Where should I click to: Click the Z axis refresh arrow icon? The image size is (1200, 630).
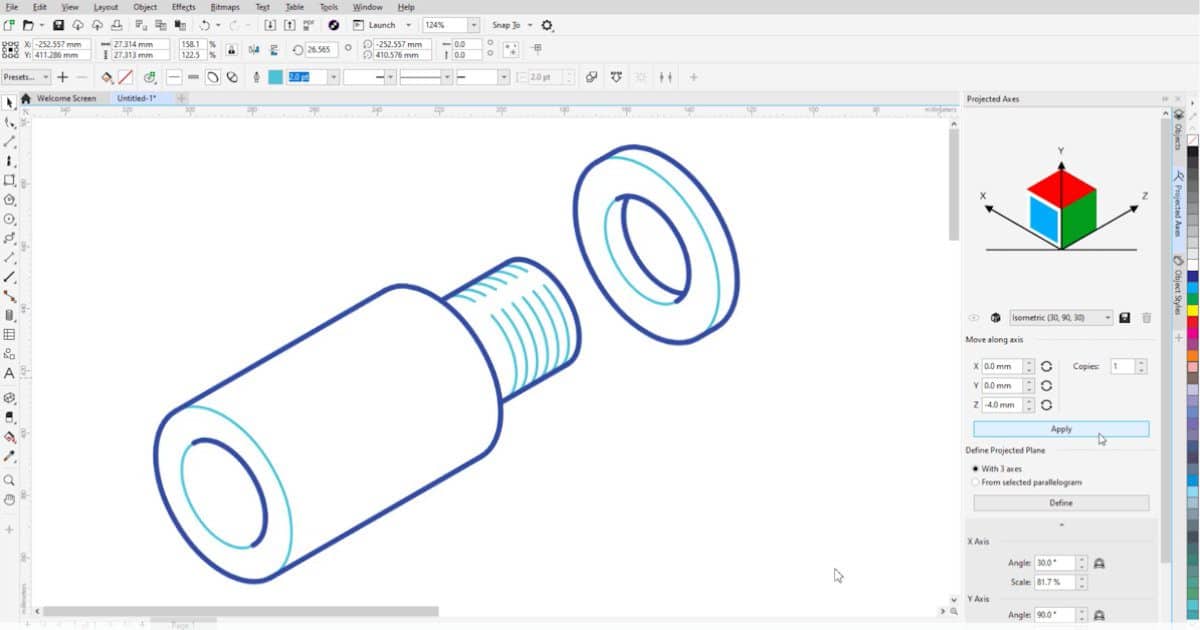(1048, 404)
